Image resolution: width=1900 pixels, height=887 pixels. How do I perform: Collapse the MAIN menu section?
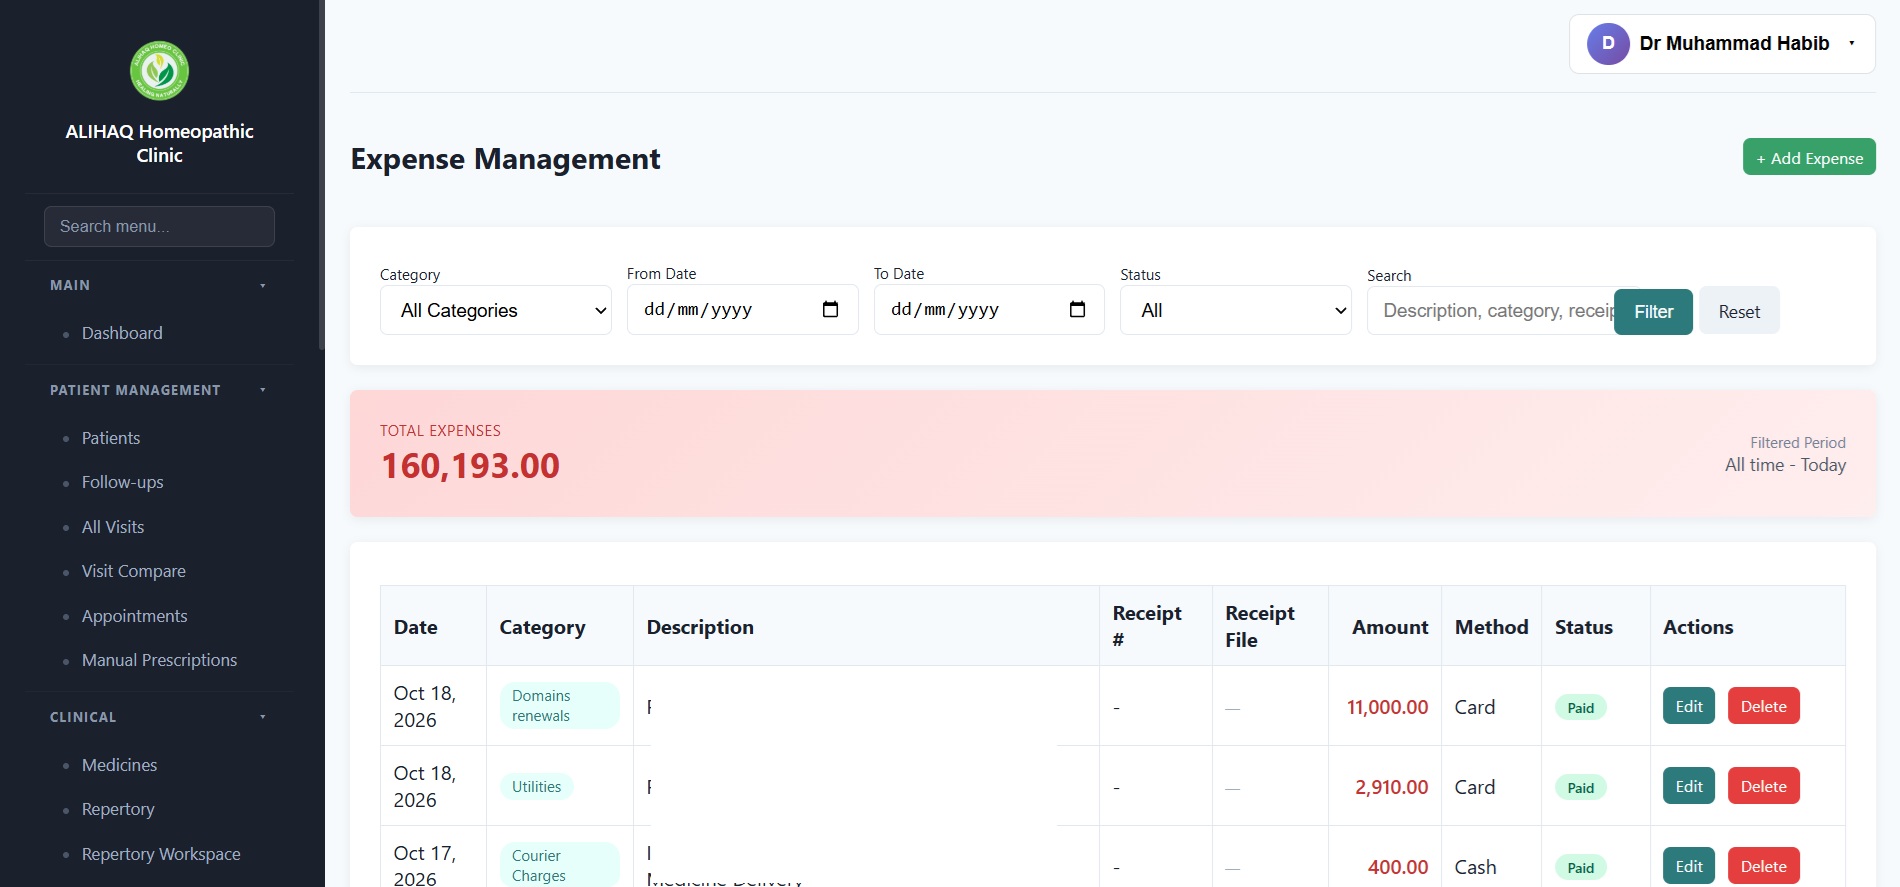click(159, 285)
